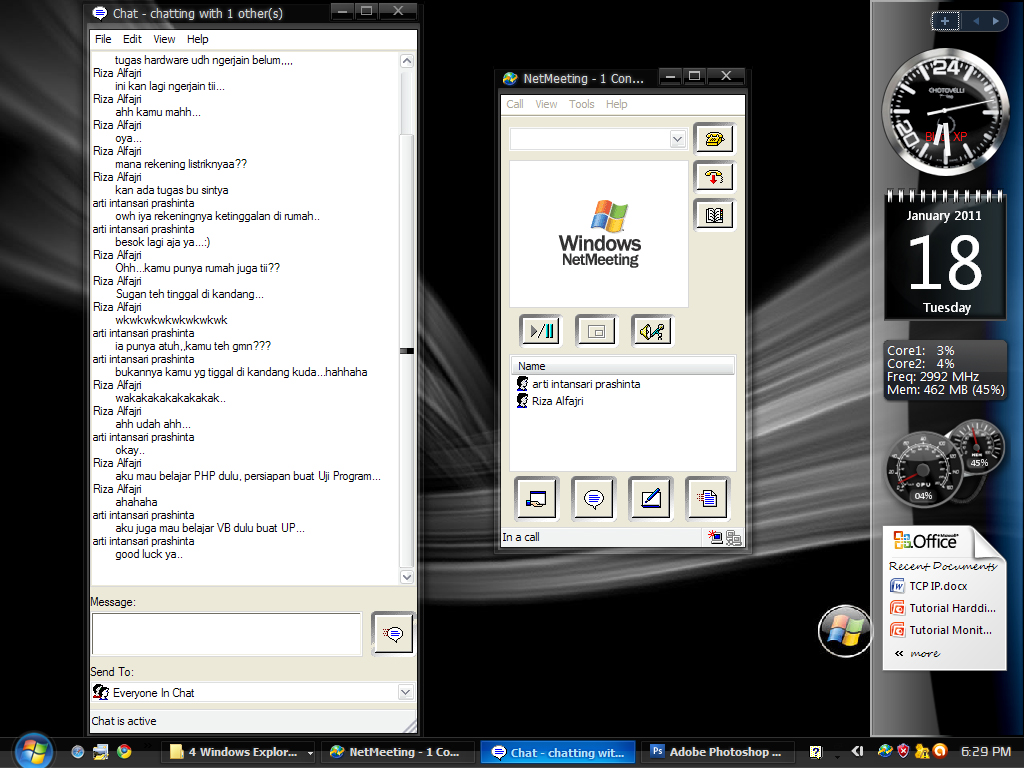Click the 'In a call' status bar text
Screen dimensions: 1024x768
pyautogui.click(x=520, y=537)
